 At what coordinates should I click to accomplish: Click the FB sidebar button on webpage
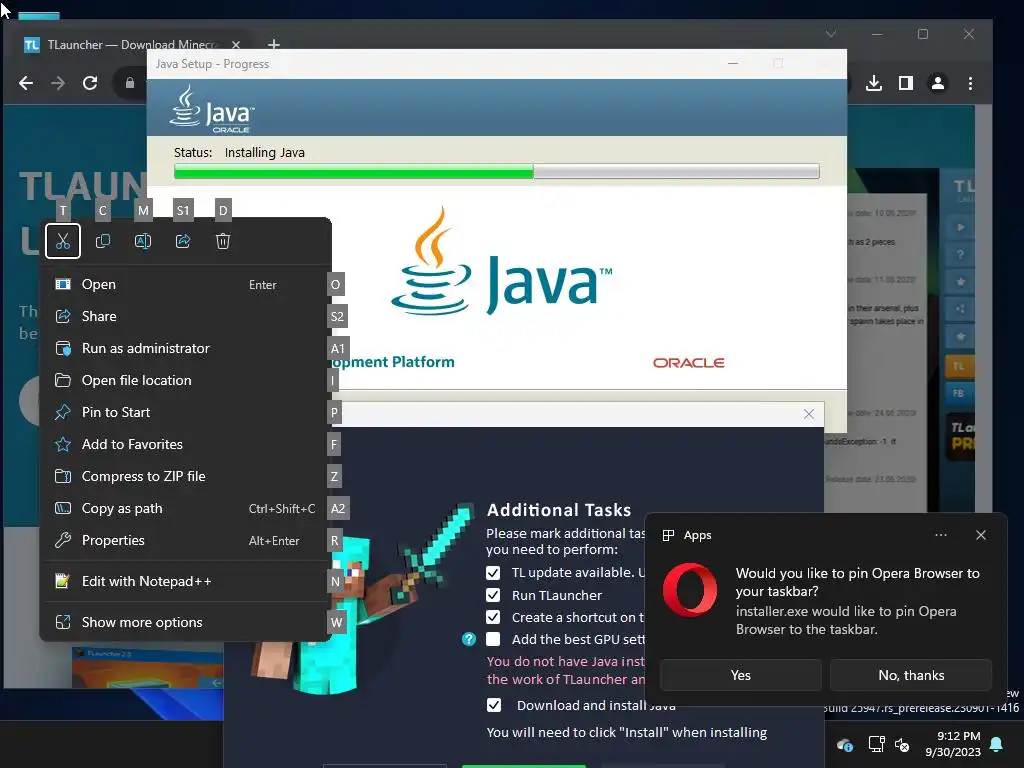point(959,393)
